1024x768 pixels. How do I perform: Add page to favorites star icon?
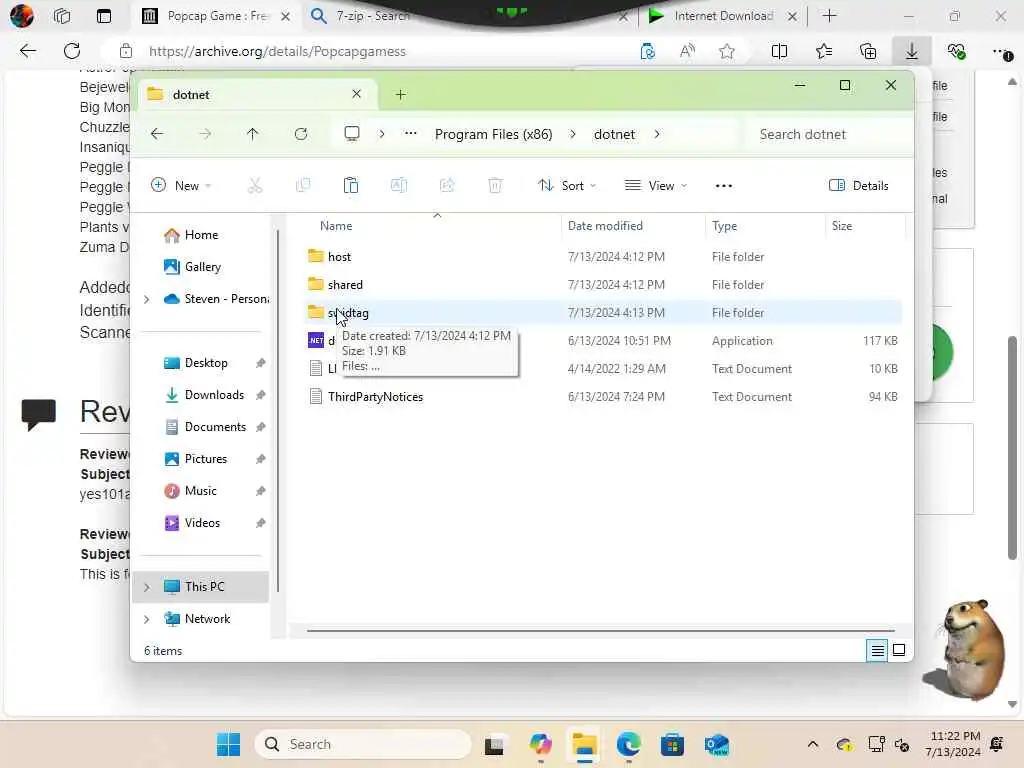(726, 52)
